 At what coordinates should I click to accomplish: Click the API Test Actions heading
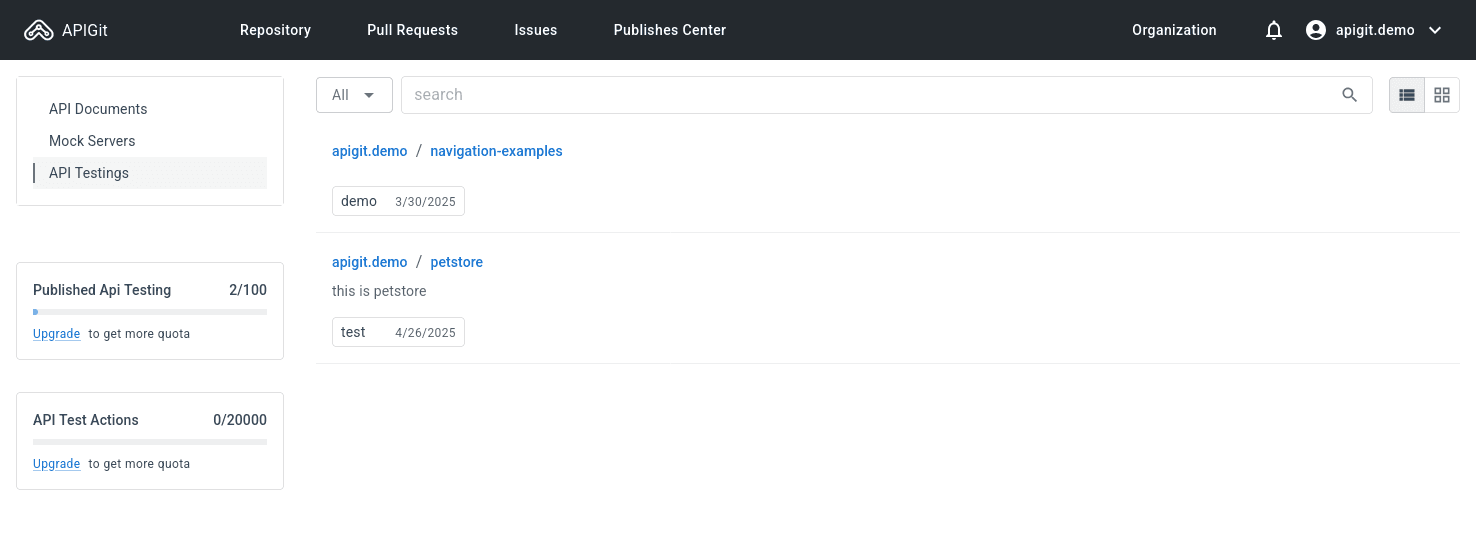pos(86,420)
